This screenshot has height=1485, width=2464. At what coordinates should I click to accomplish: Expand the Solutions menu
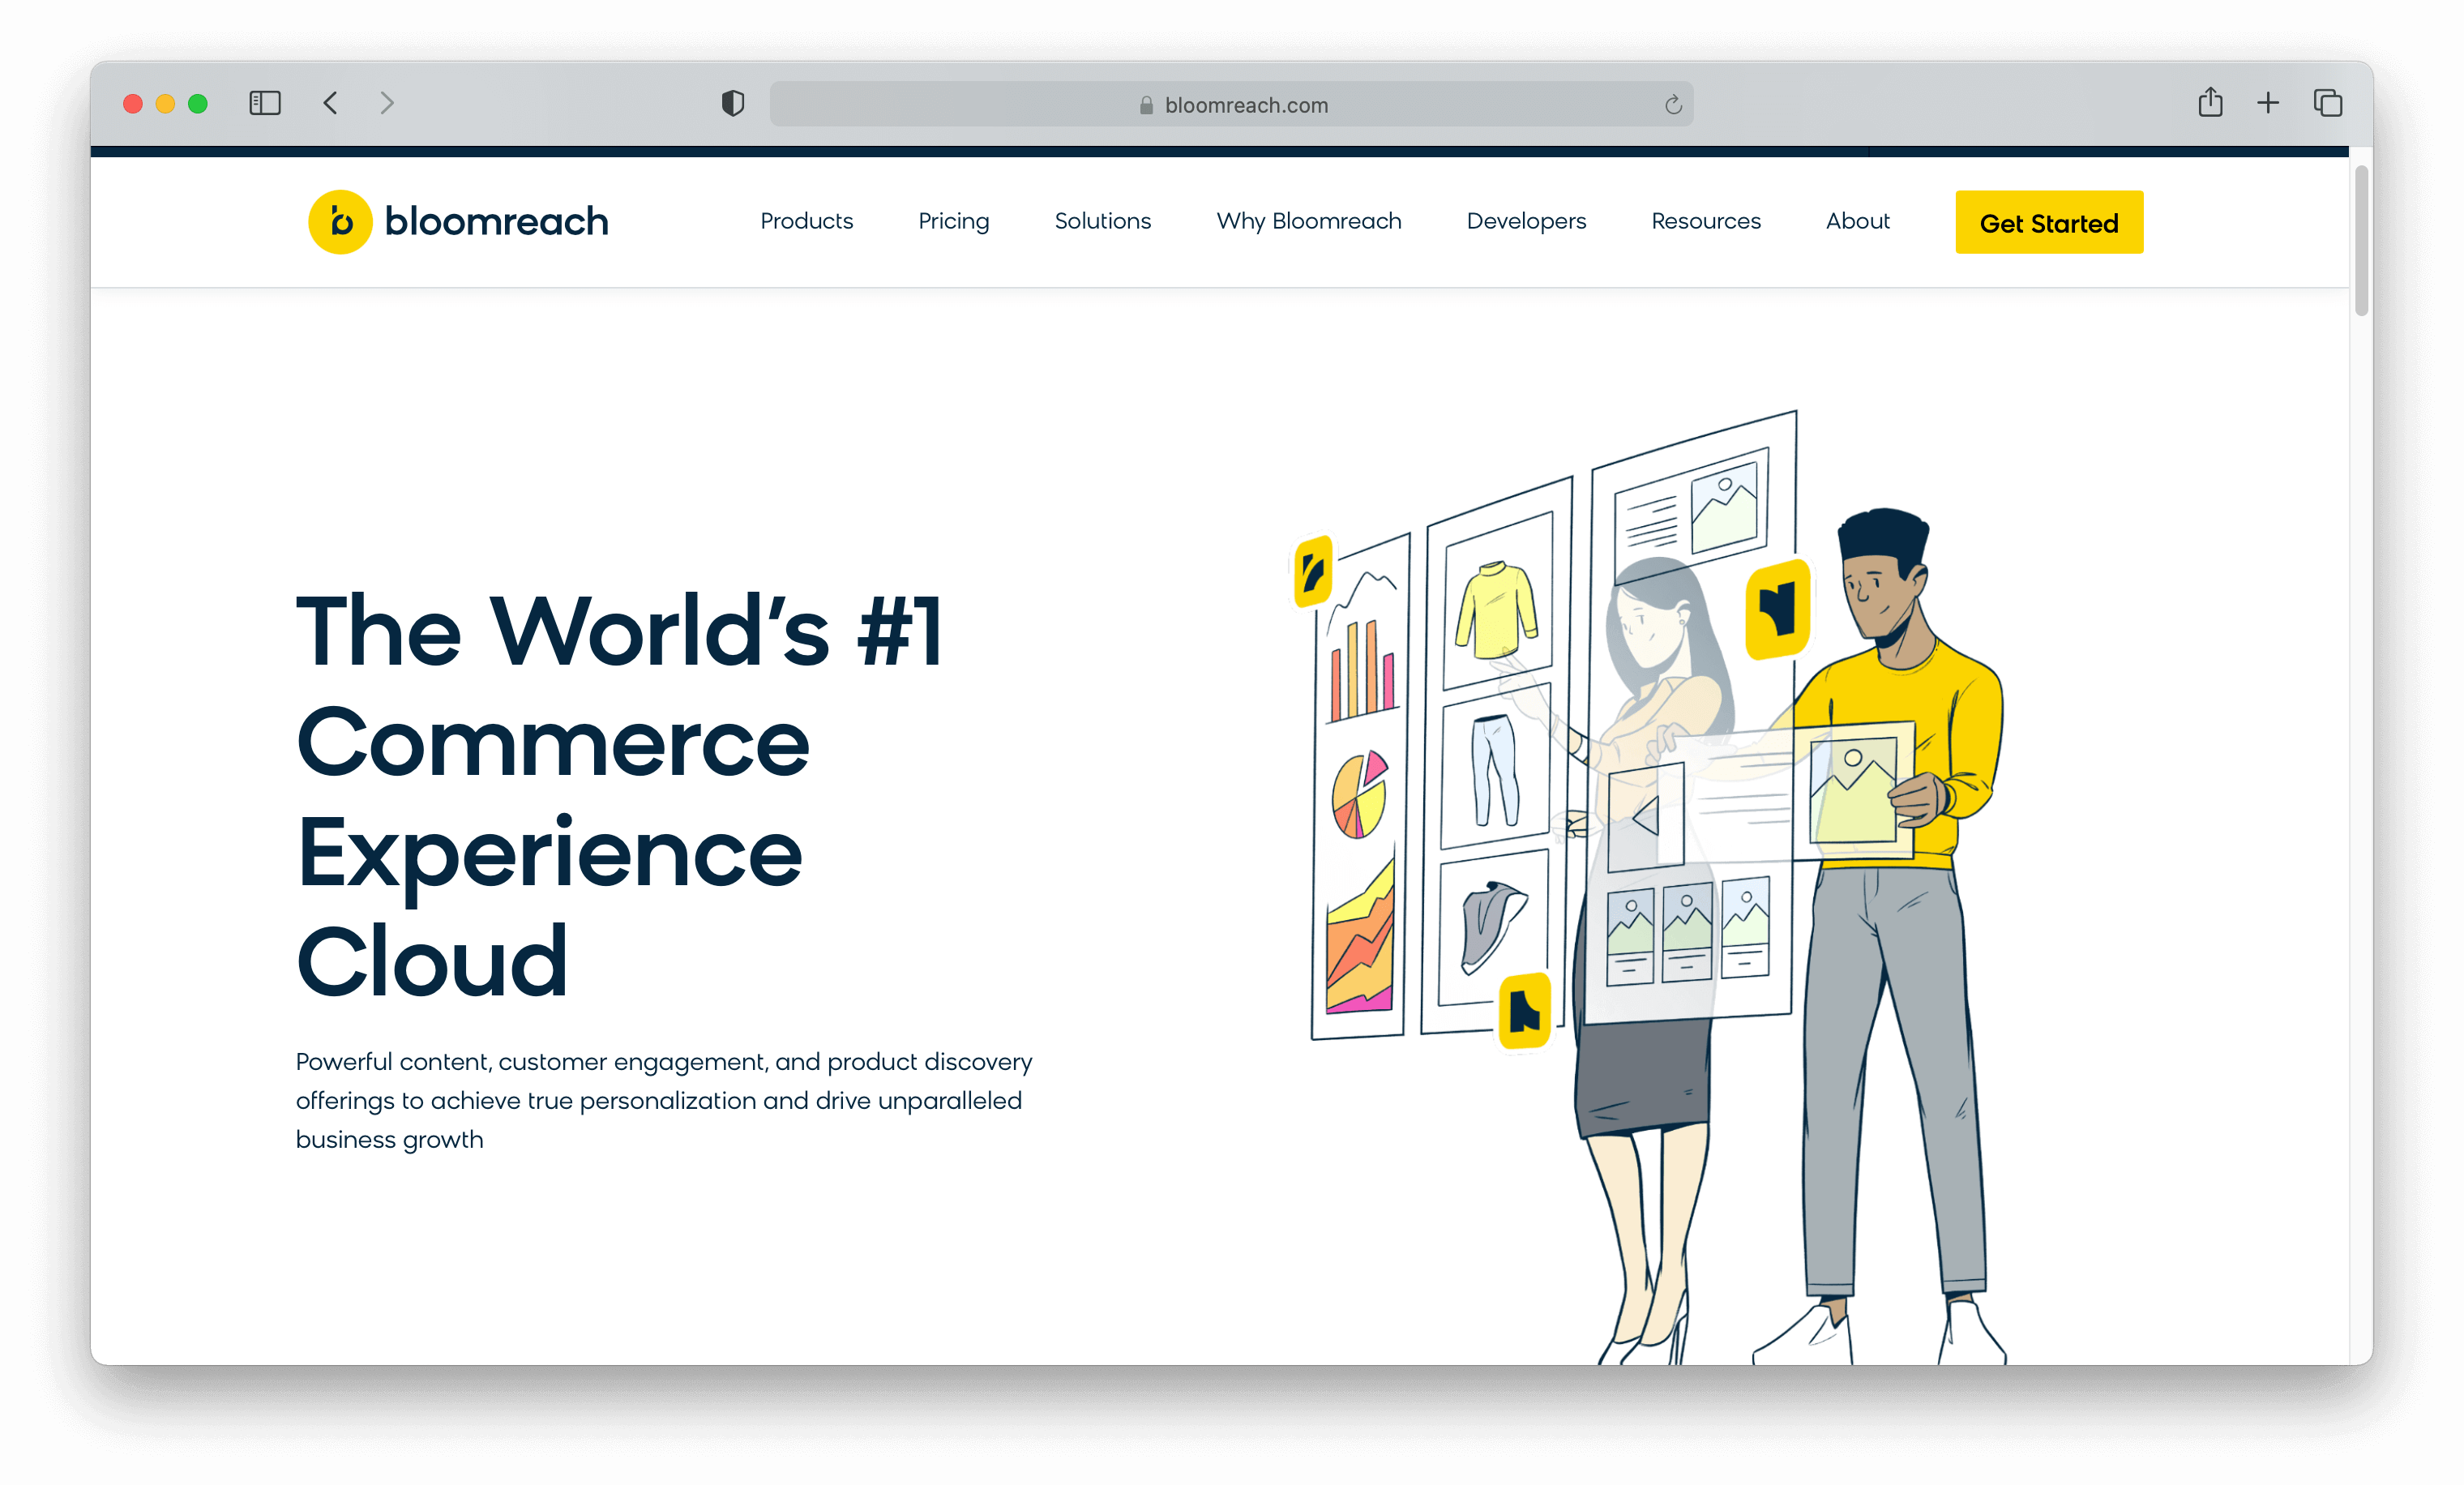pyautogui.click(x=1102, y=221)
